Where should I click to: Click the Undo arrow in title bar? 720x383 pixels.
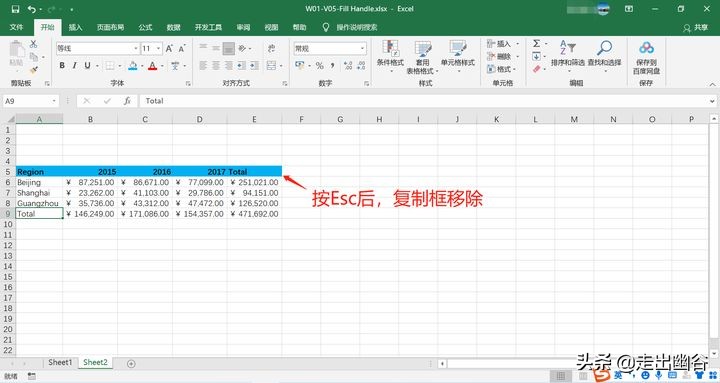[x=32, y=9]
